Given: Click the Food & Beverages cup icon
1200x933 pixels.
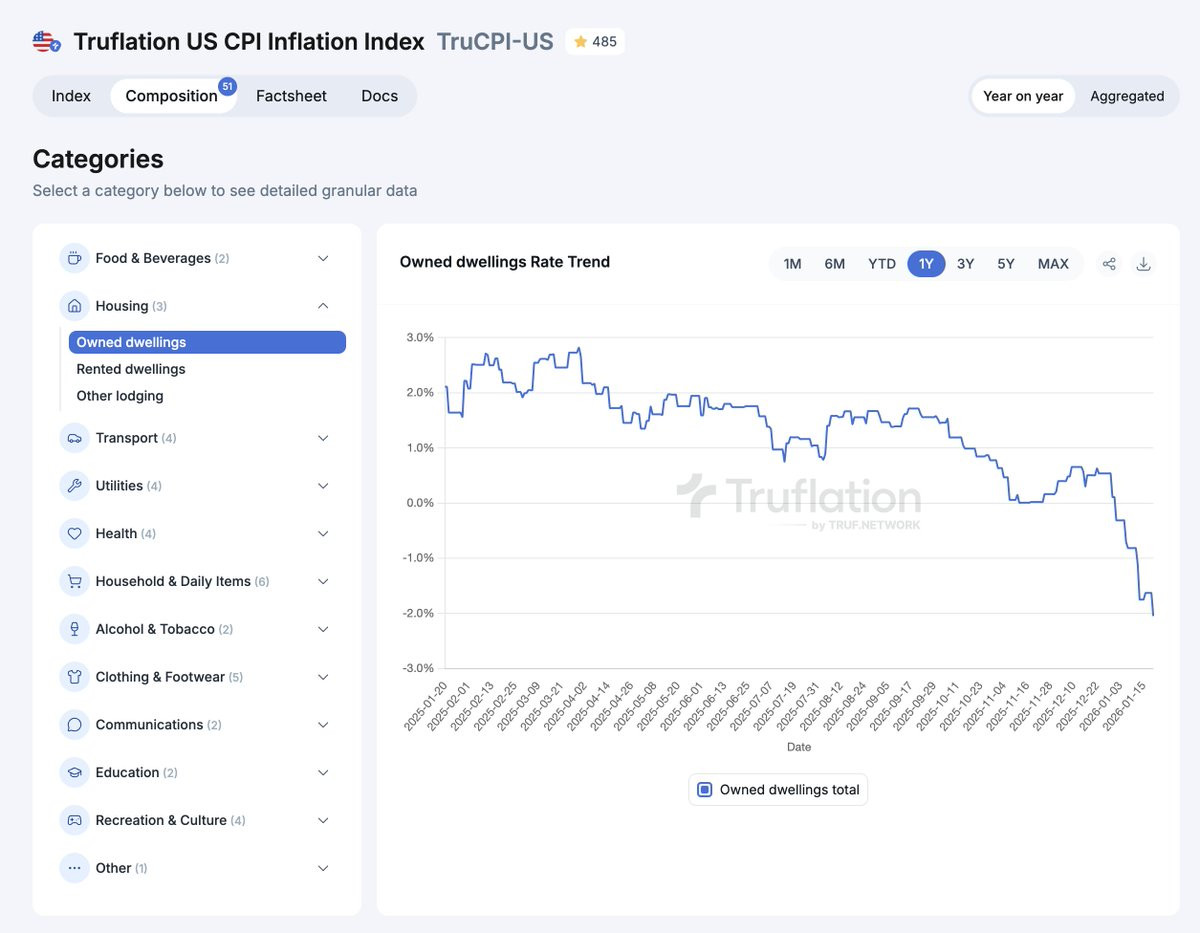Looking at the screenshot, I should coord(74,258).
